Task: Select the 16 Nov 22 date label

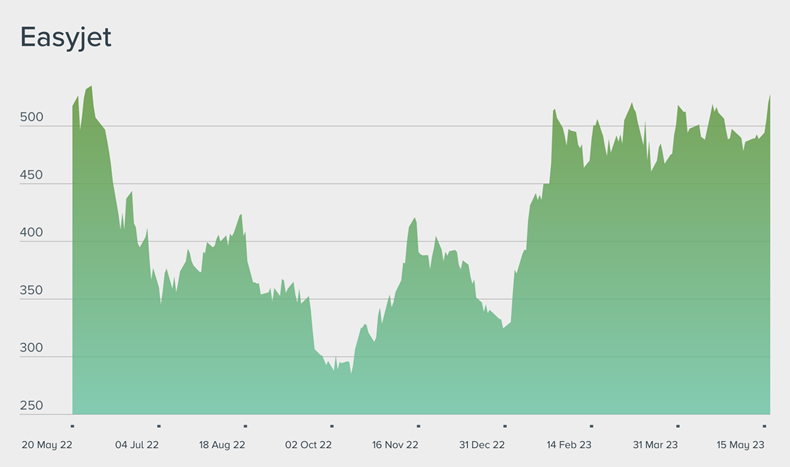Action: [x=395, y=444]
